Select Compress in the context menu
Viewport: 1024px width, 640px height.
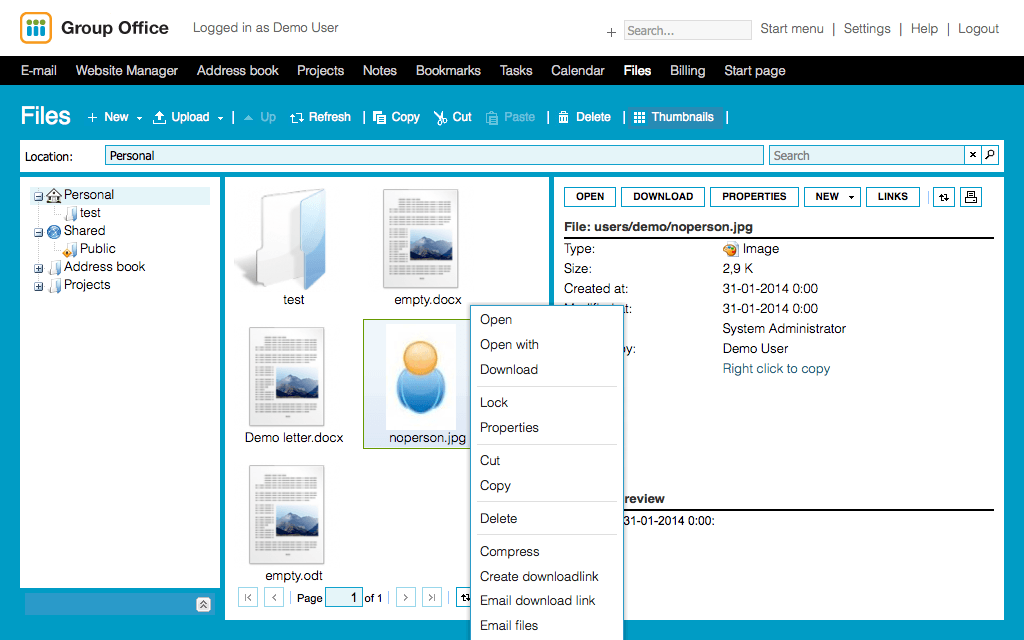click(x=509, y=552)
